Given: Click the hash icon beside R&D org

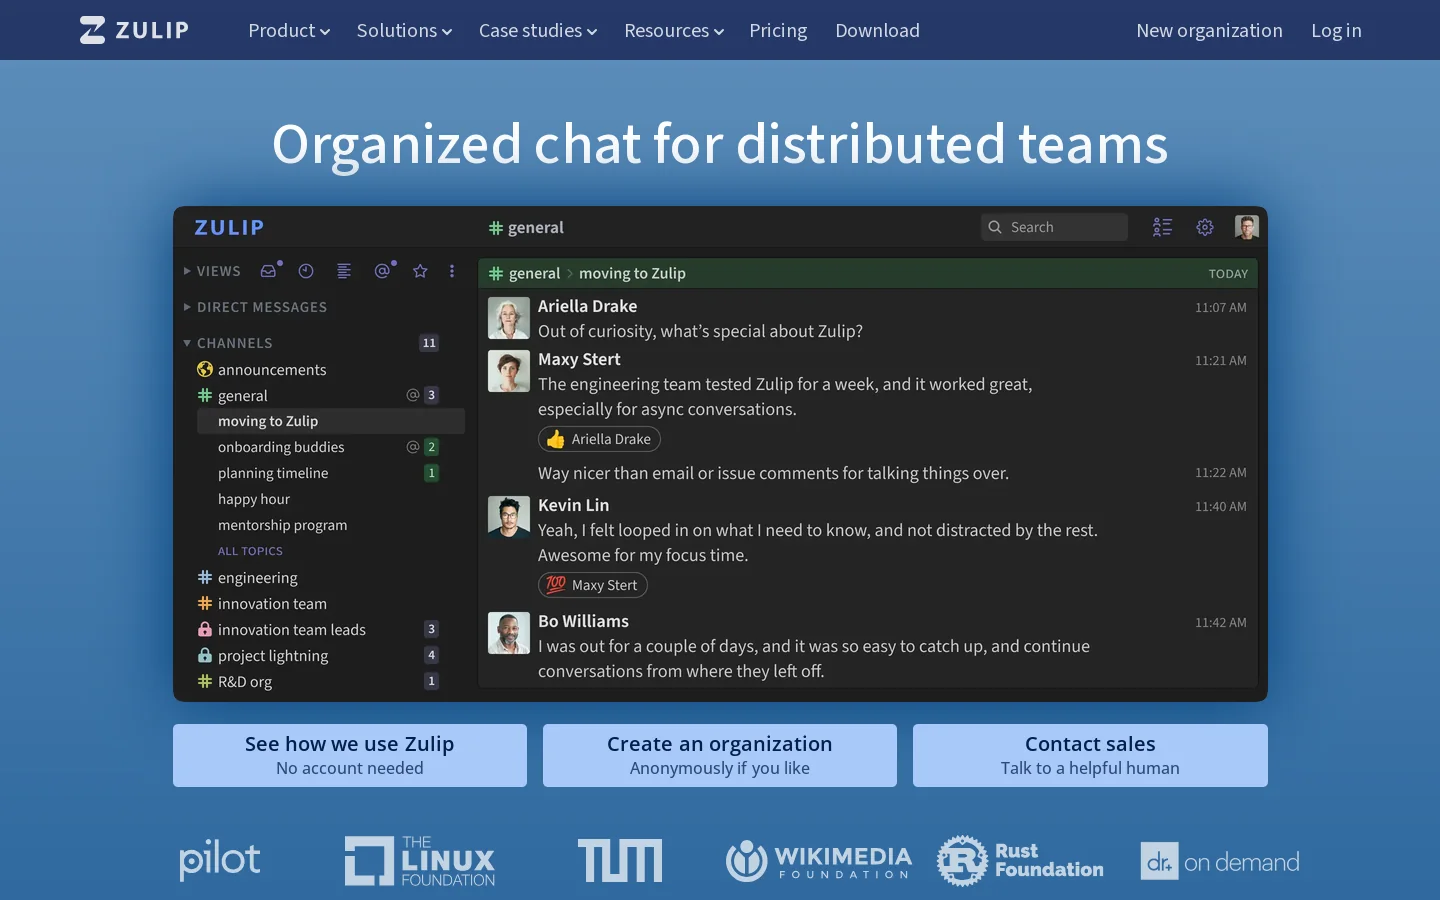Looking at the screenshot, I should (x=205, y=682).
